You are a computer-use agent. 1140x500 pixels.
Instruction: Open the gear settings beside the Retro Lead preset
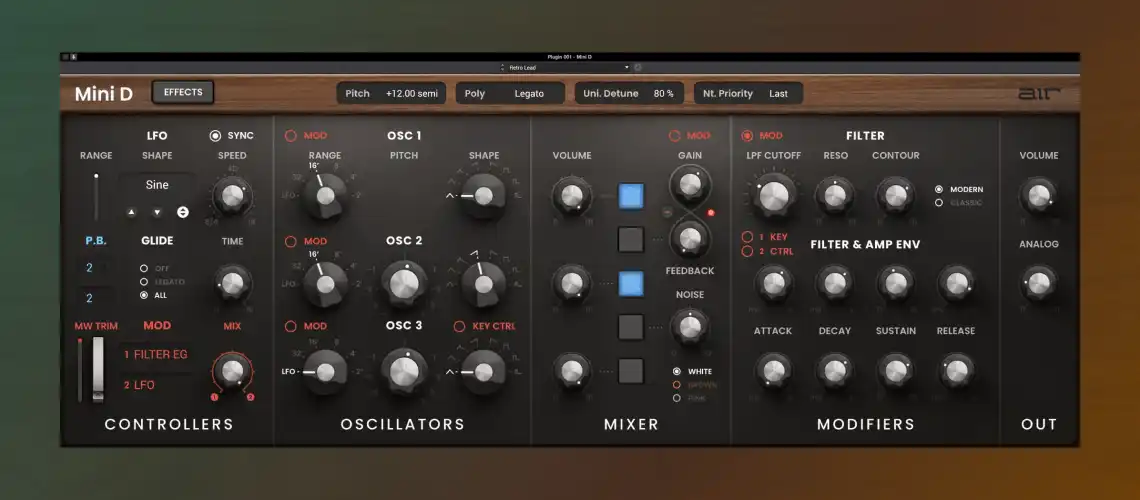[x=638, y=67]
